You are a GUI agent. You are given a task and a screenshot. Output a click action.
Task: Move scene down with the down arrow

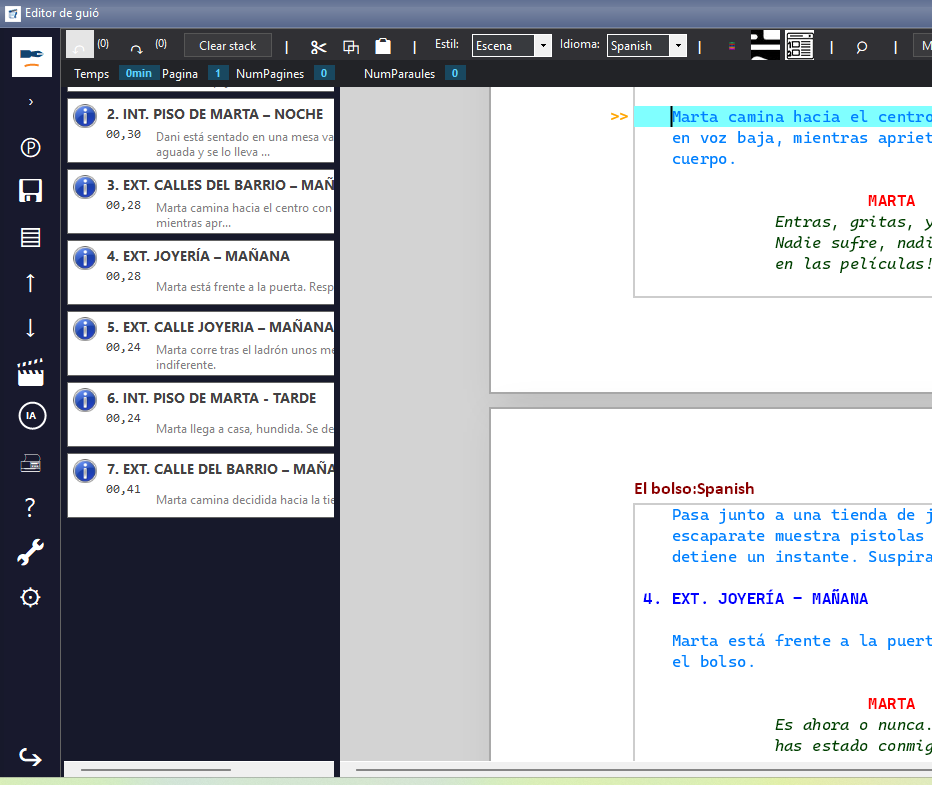[30, 327]
